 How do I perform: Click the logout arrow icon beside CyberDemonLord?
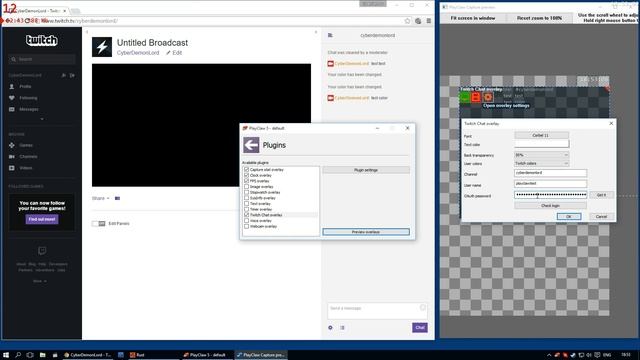point(72,76)
